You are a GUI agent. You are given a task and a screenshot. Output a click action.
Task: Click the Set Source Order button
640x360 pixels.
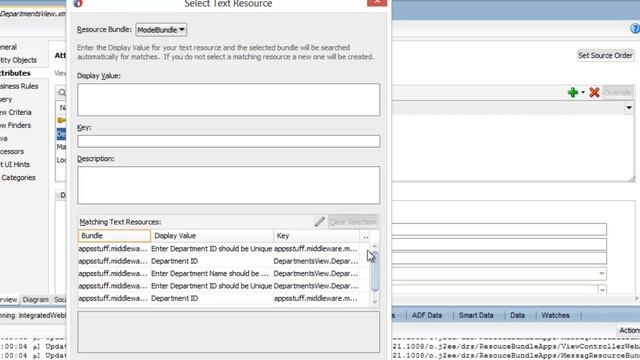point(605,56)
